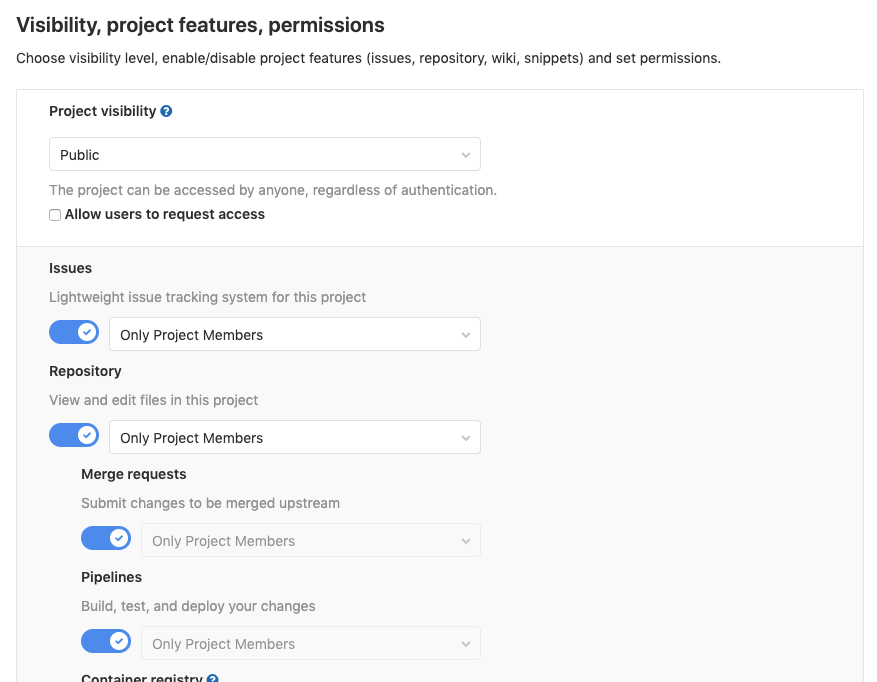The image size is (877, 682).
Task: Check the Allow users to request access box
Action: click(55, 215)
